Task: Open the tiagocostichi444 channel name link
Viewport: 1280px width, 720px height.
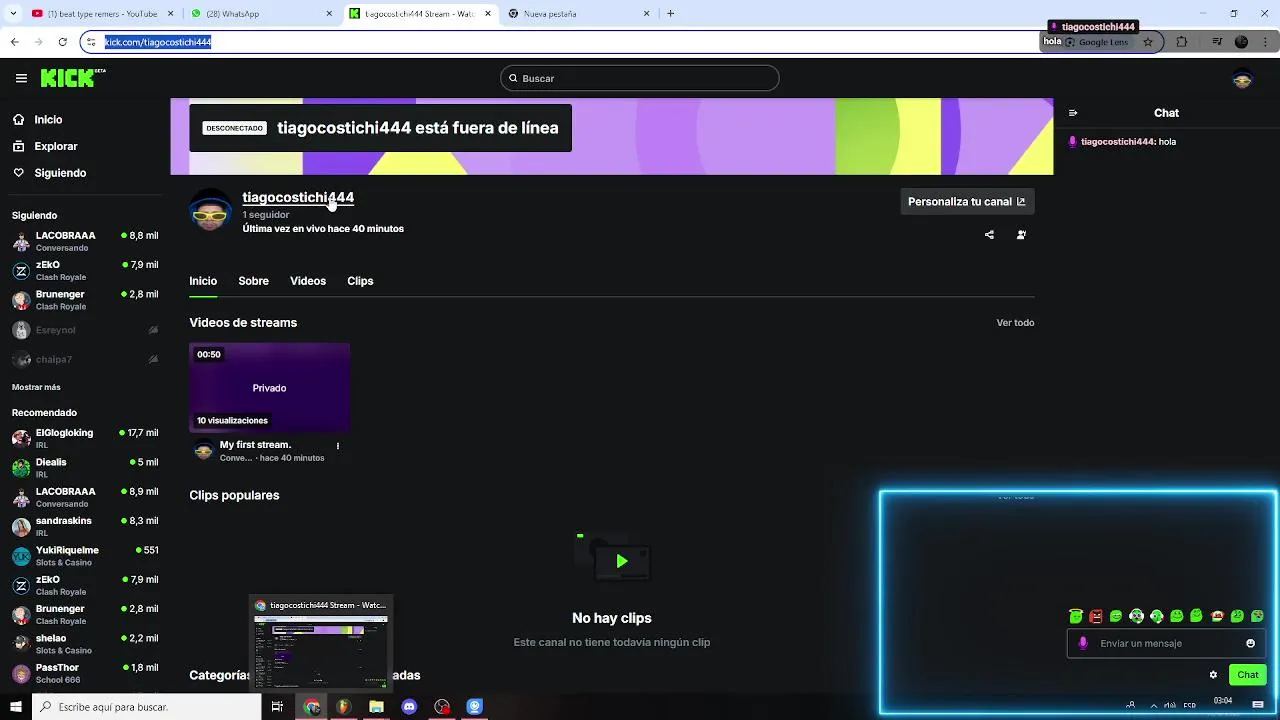Action: pyautogui.click(x=298, y=197)
